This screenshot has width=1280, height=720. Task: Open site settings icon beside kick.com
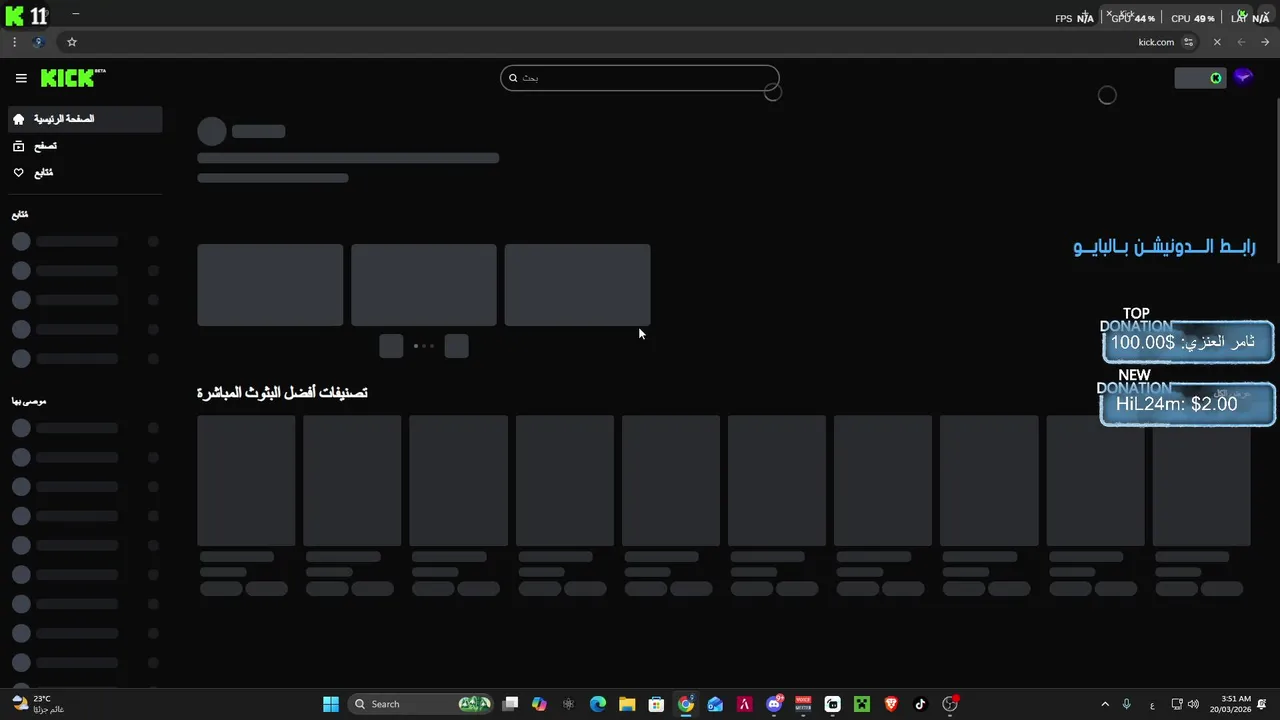(x=1188, y=42)
